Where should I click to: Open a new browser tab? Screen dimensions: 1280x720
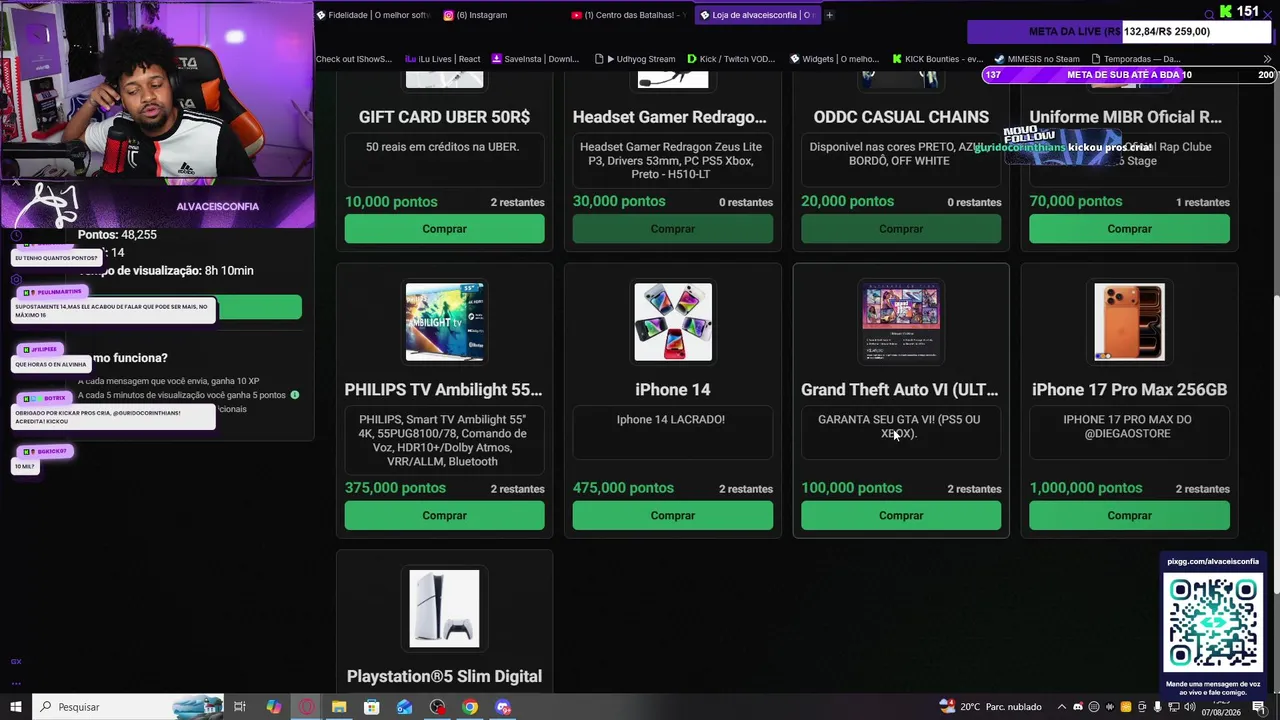tap(829, 15)
